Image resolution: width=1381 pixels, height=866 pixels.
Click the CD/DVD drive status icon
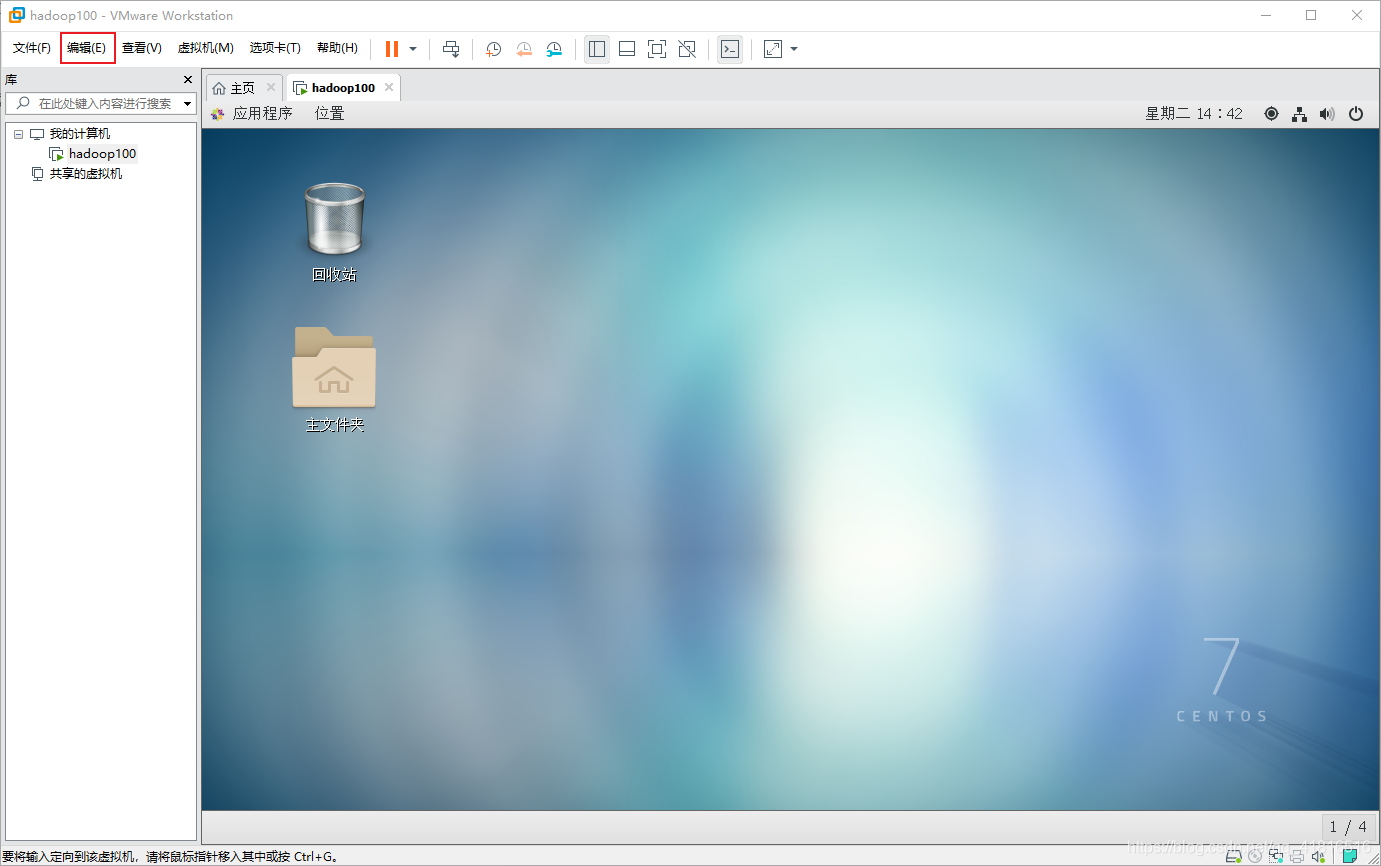[1255, 856]
